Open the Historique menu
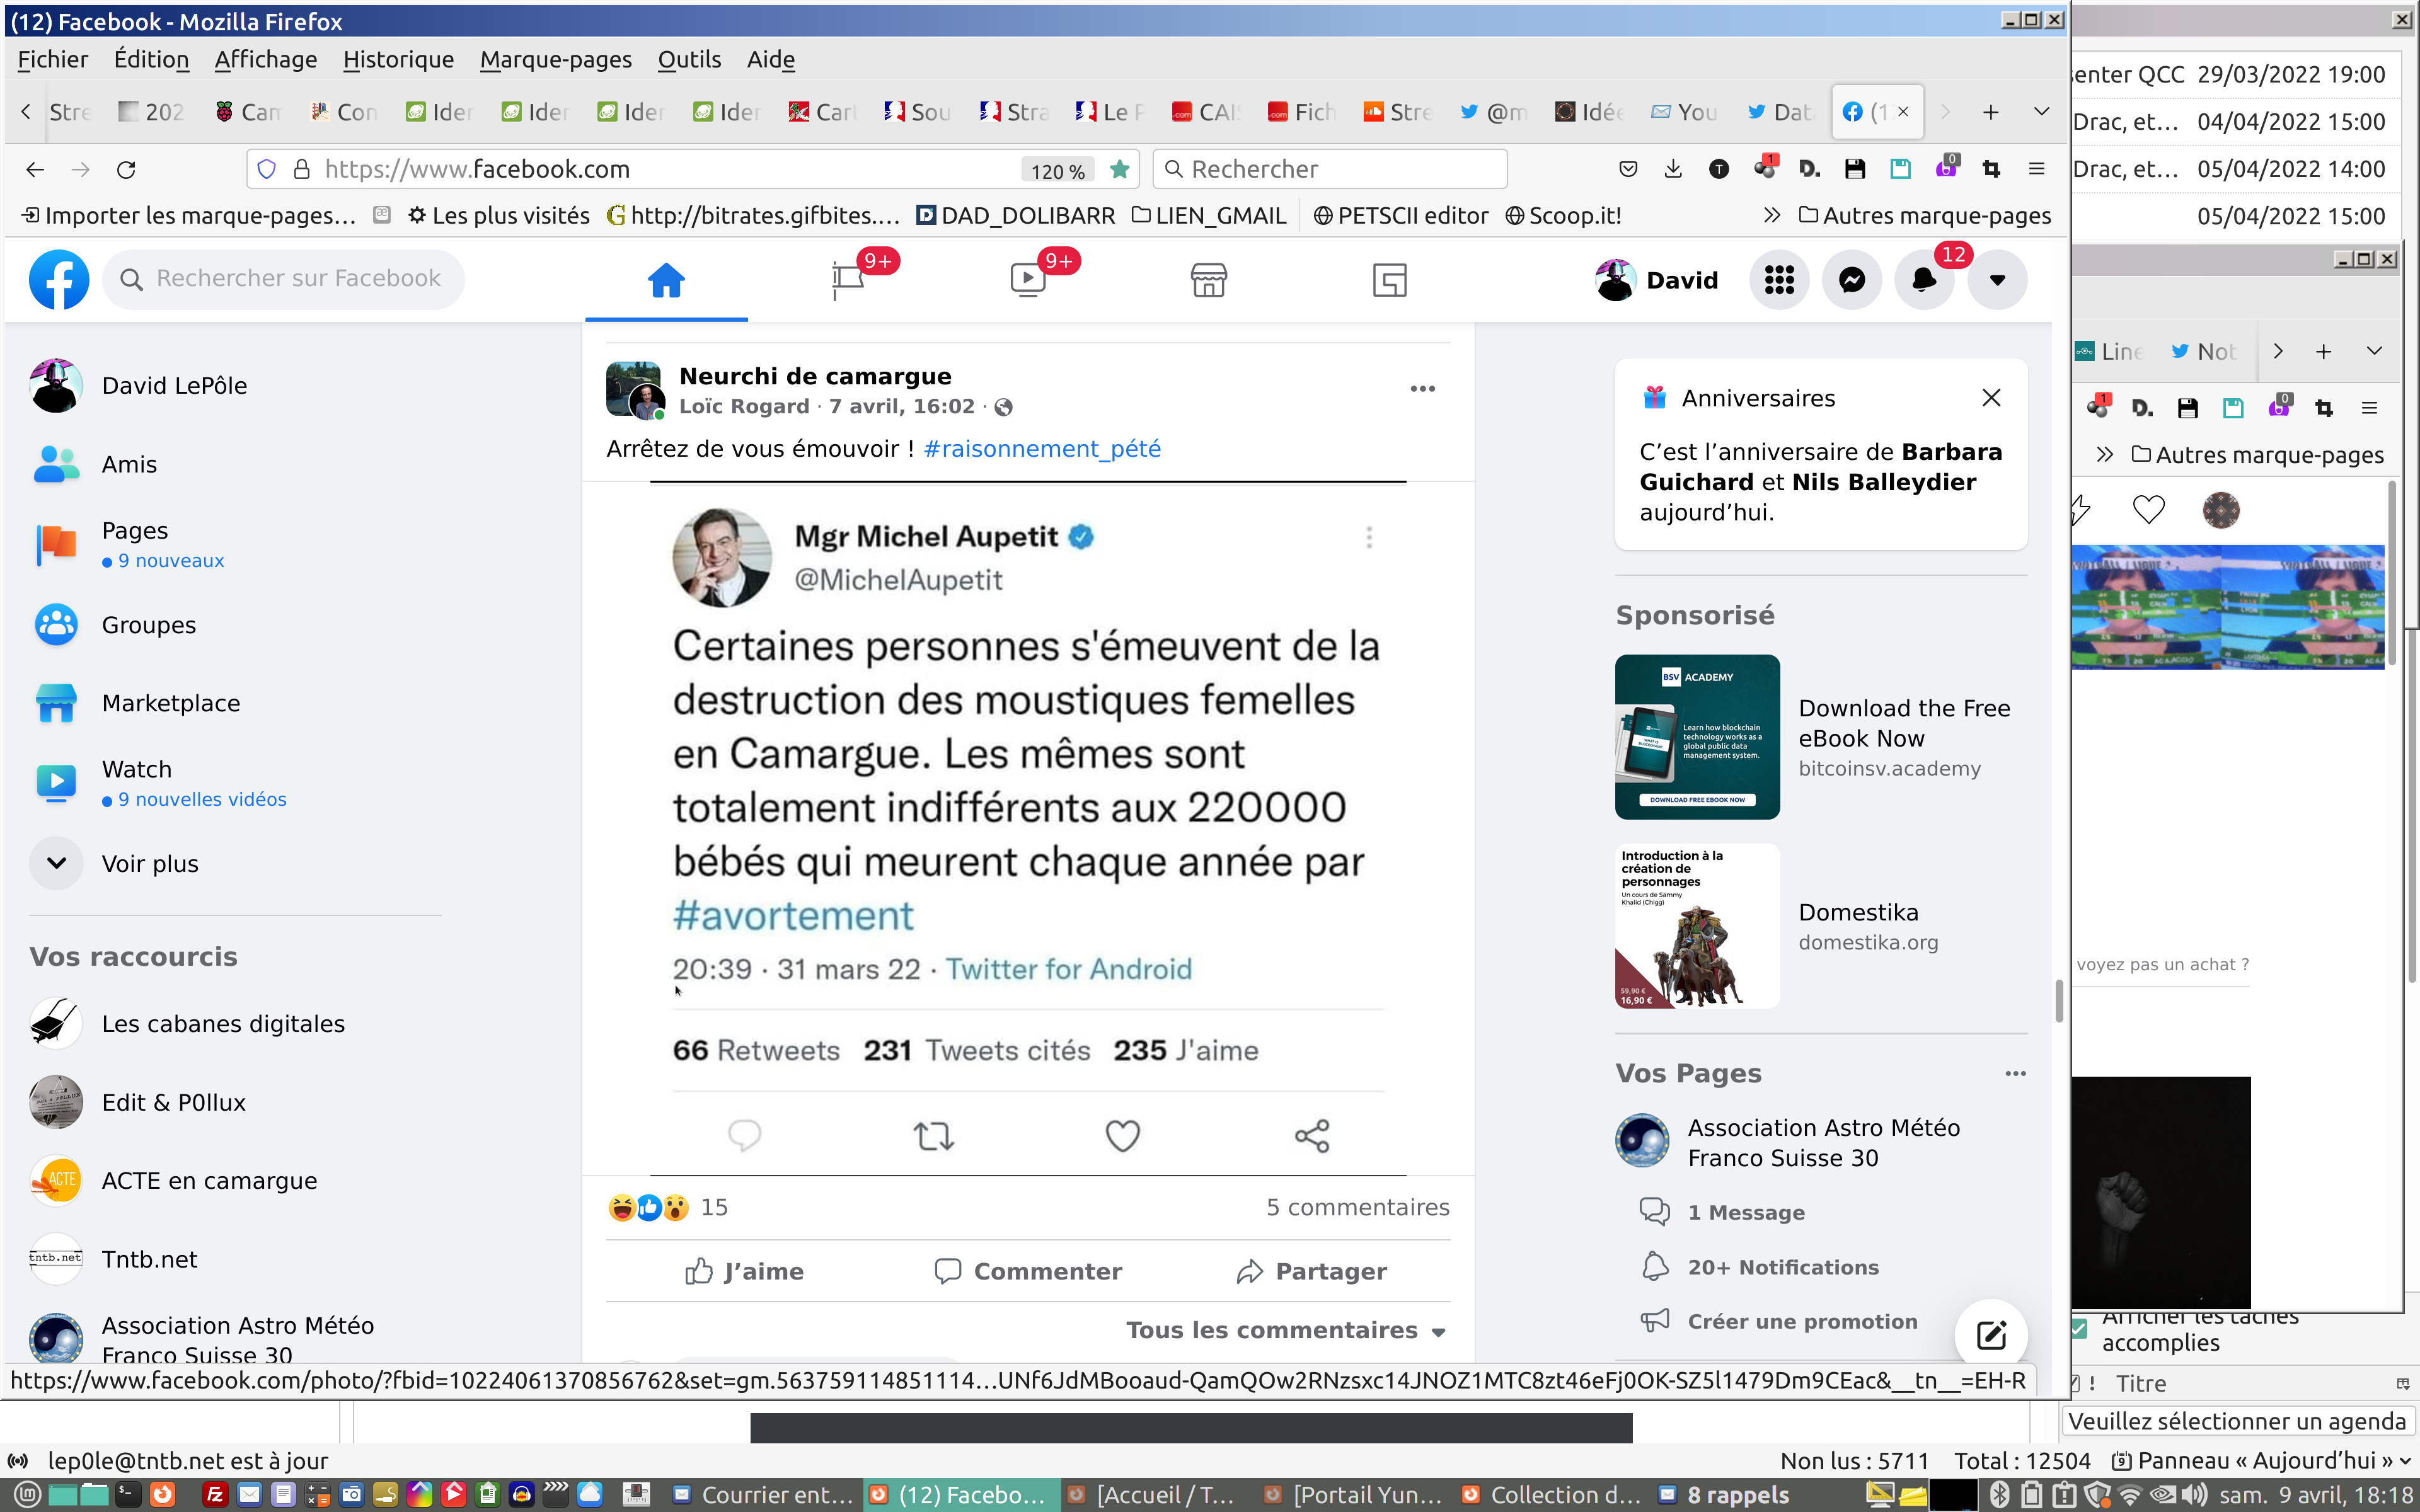2420x1512 pixels. [x=398, y=60]
